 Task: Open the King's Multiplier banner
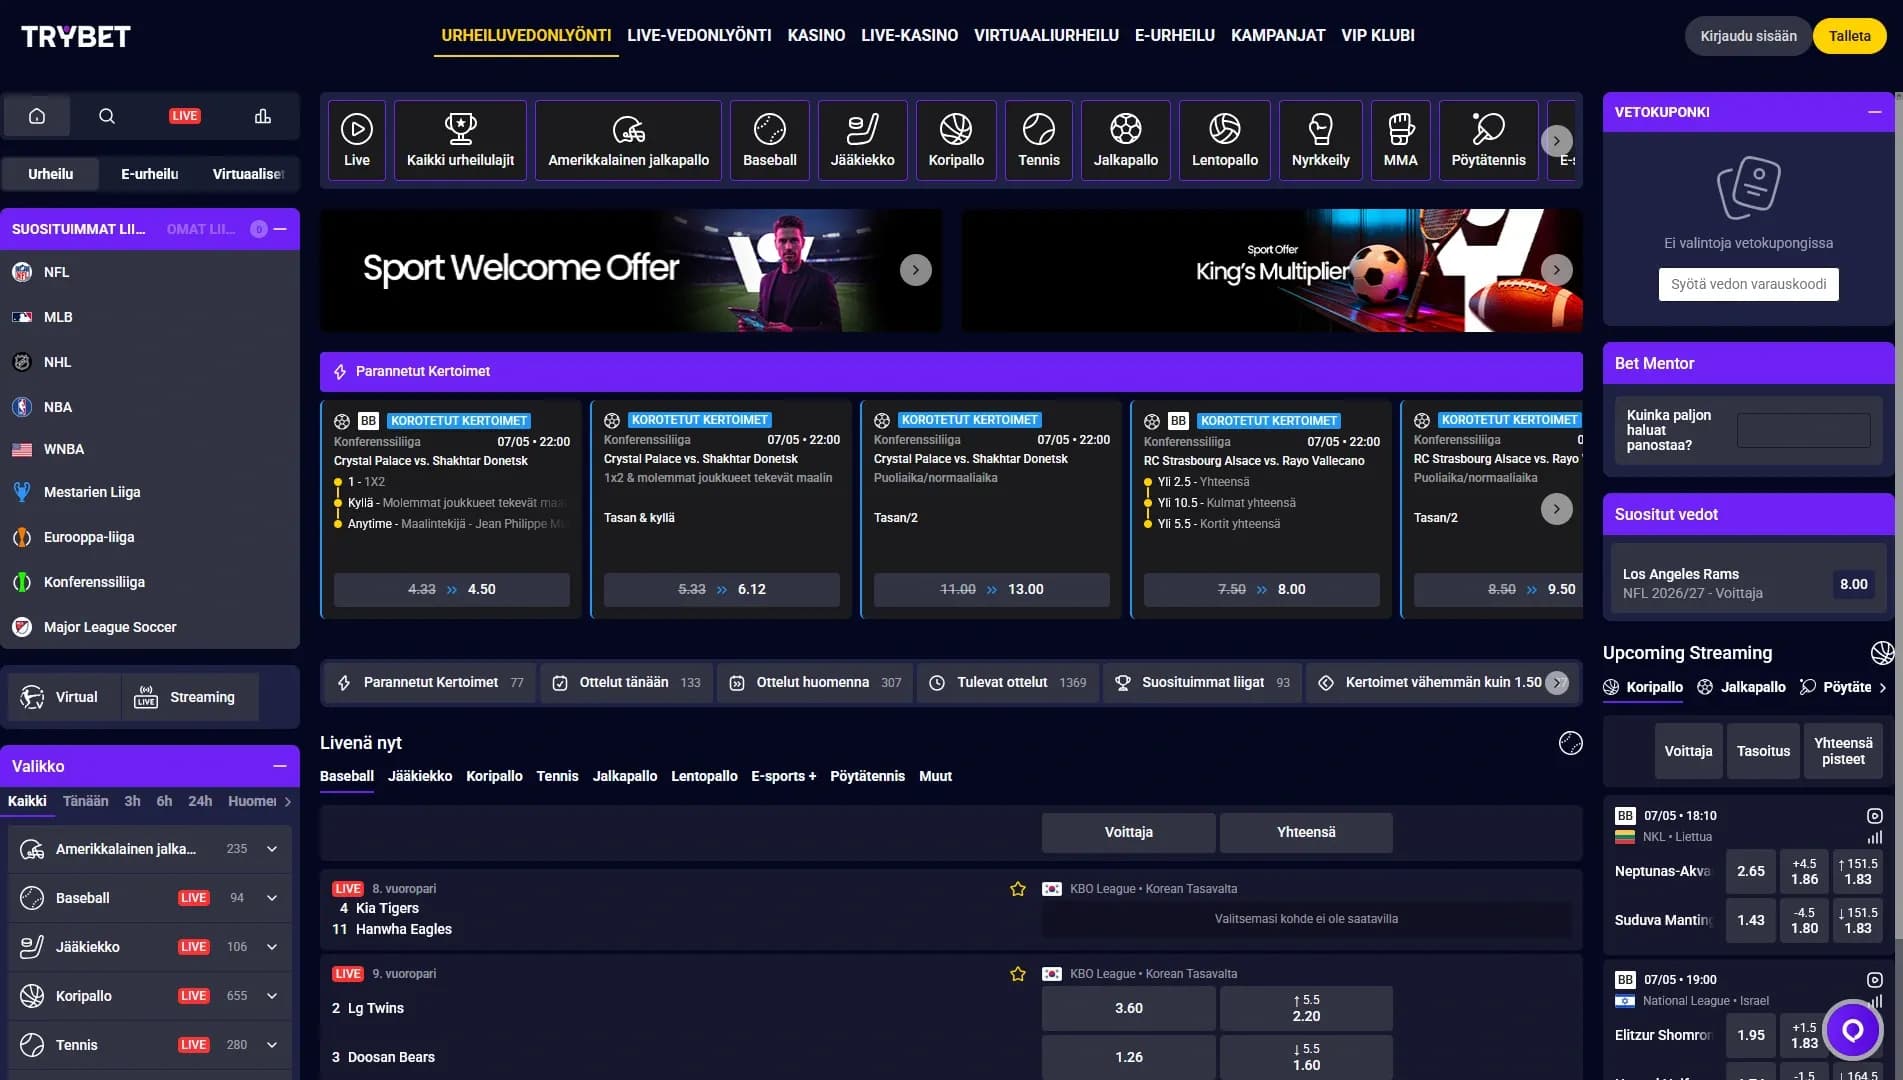click(1272, 270)
